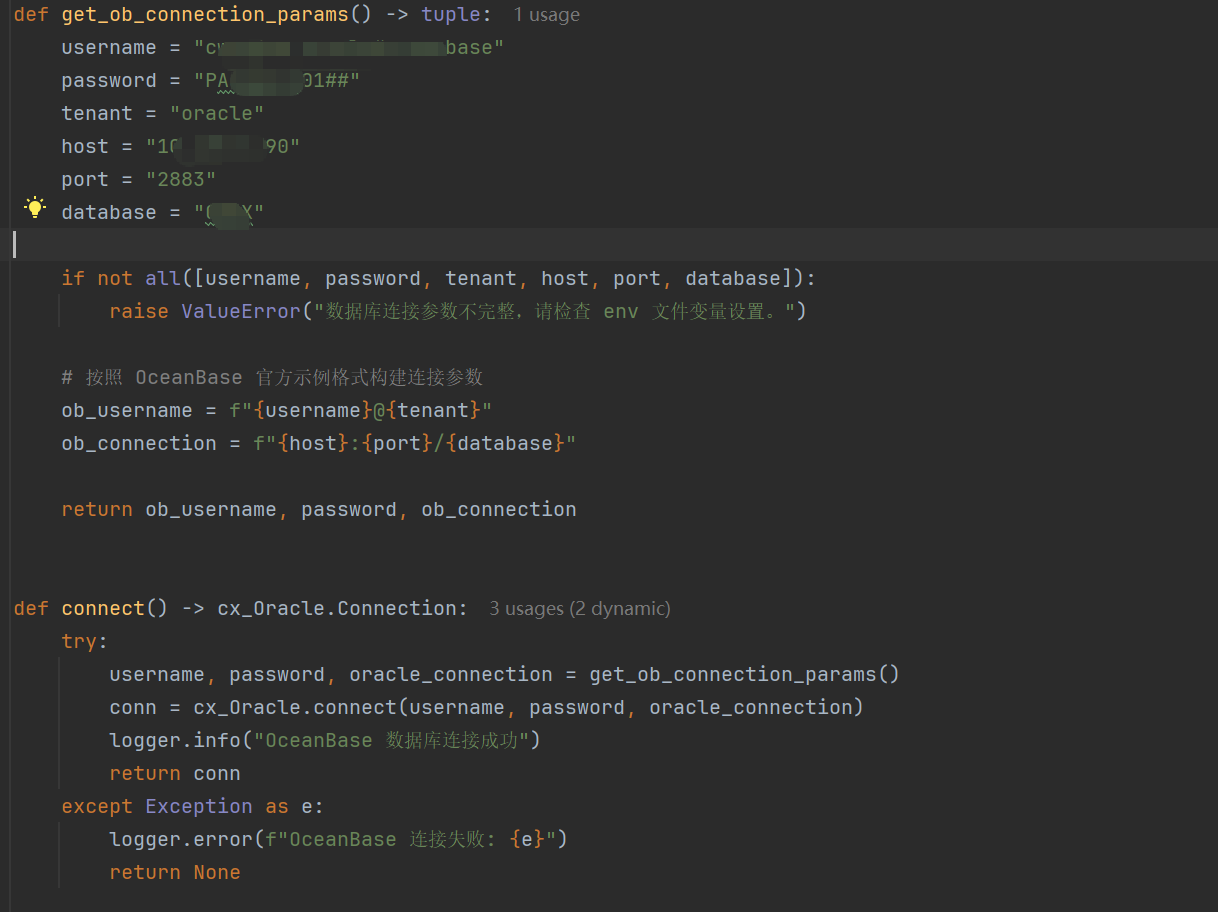Click the 'except Exception as e' line
1218x912 pixels.
coord(193,807)
